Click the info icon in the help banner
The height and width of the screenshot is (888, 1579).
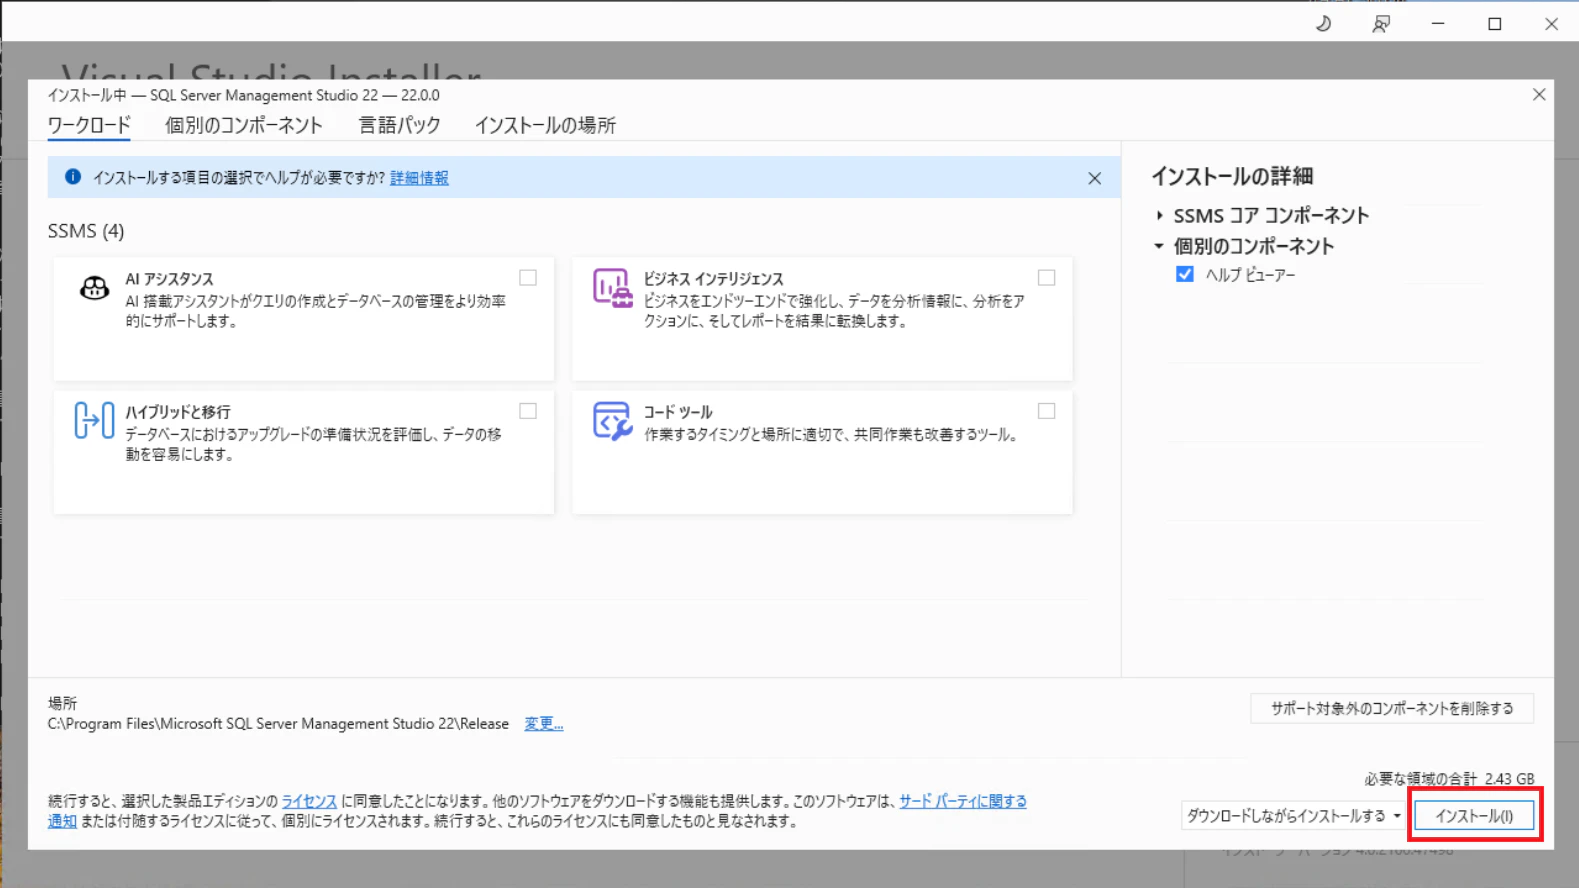click(x=73, y=177)
